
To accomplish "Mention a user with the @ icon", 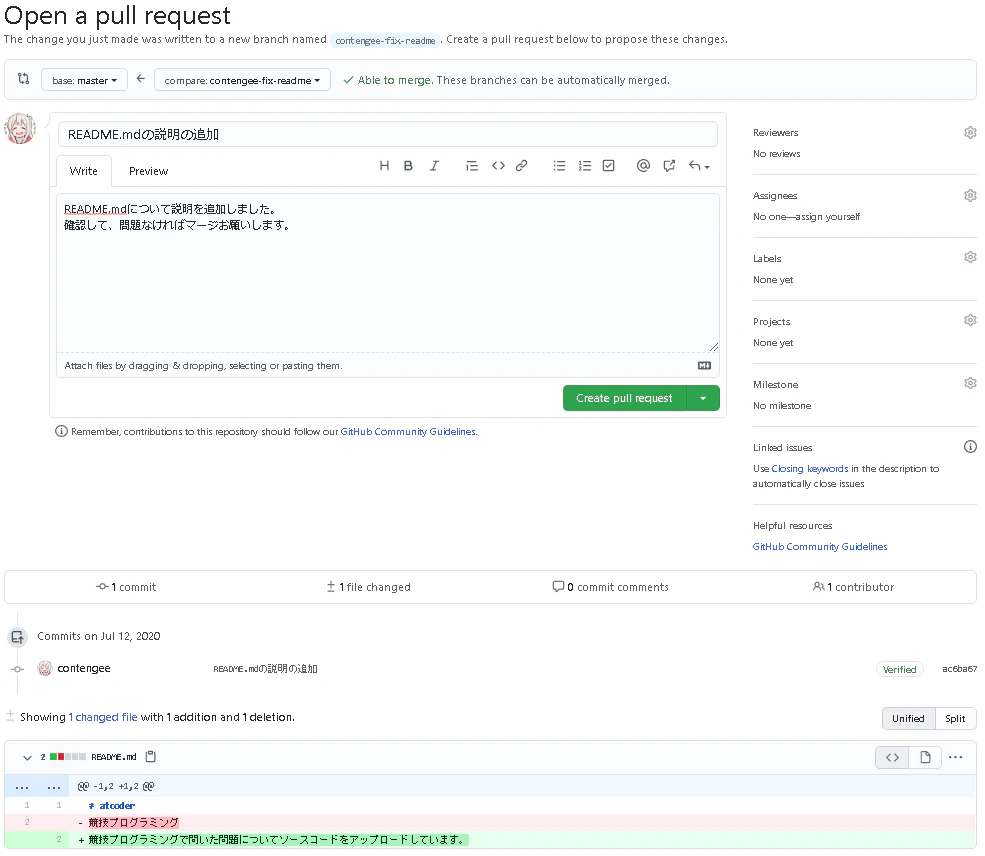I will pyautogui.click(x=643, y=166).
